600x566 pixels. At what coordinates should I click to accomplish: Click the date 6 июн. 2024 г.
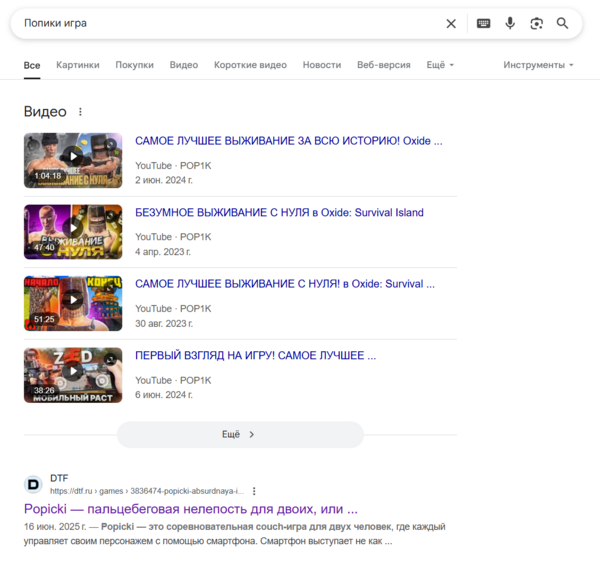164,395
